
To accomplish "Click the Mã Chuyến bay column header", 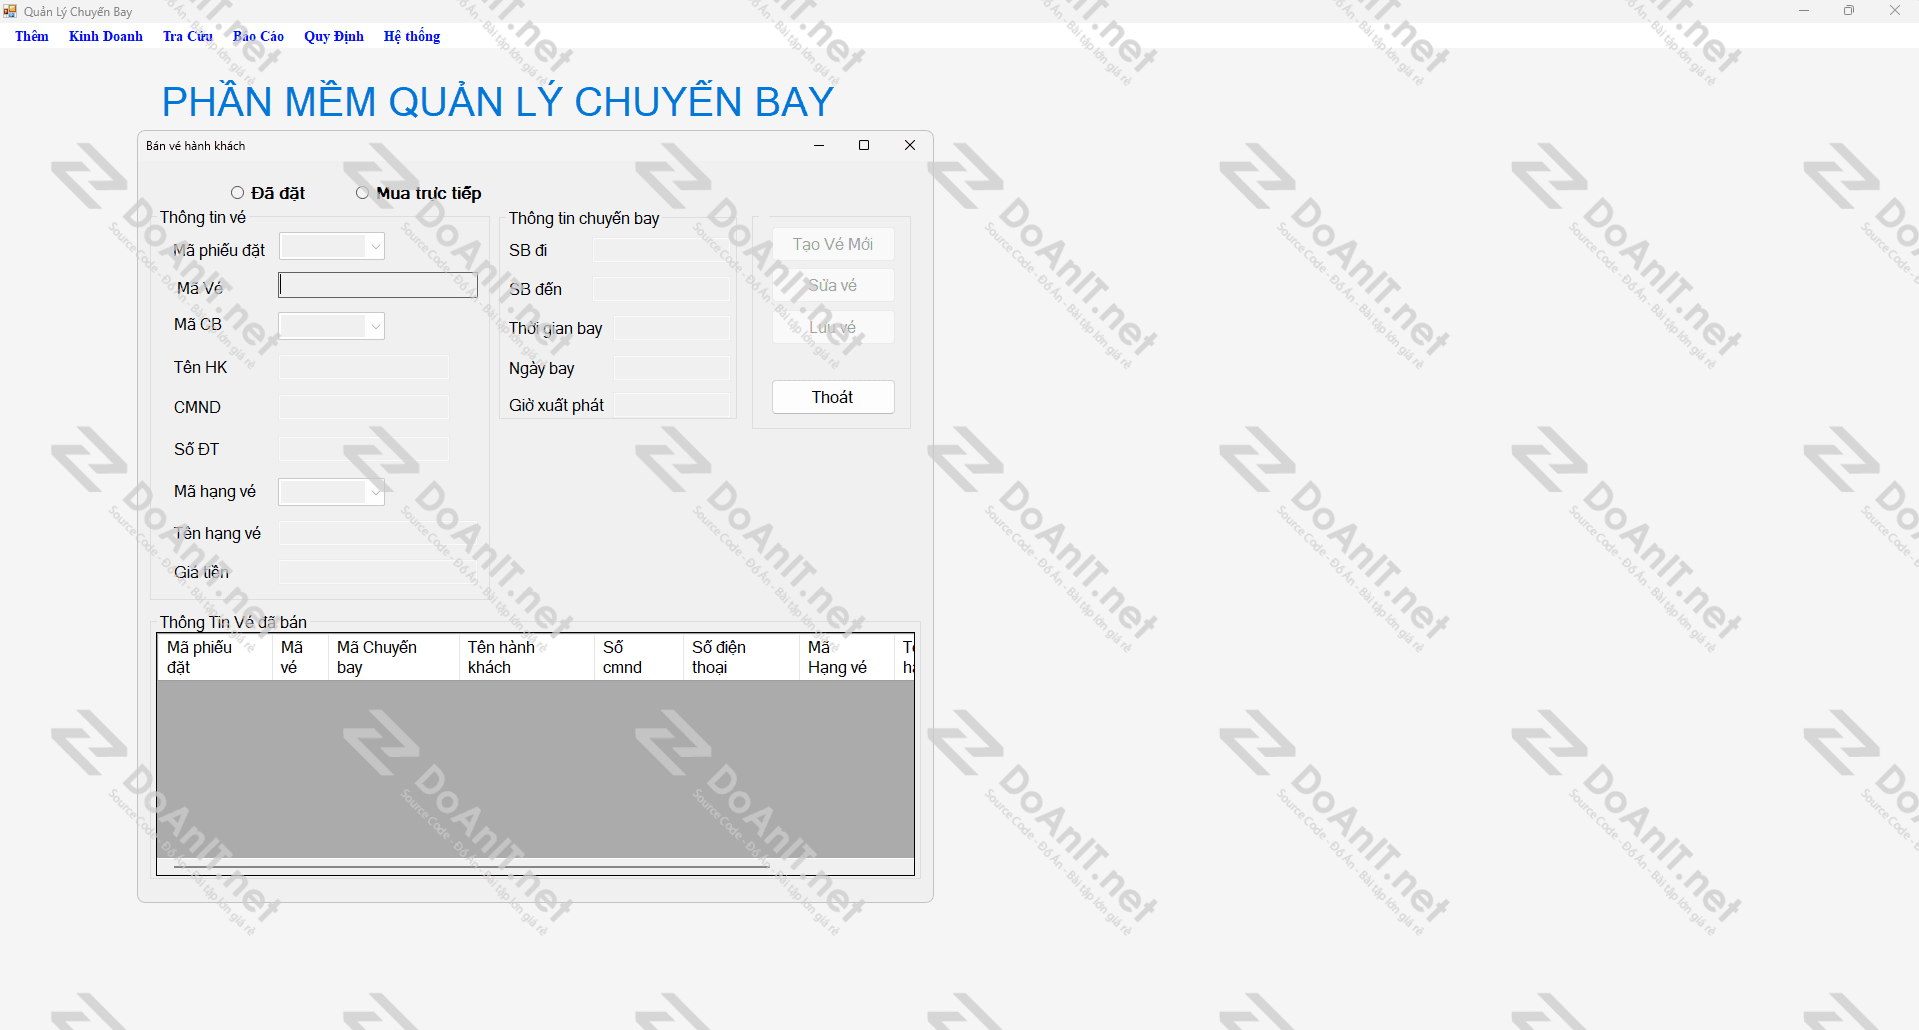I will (x=393, y=657).
